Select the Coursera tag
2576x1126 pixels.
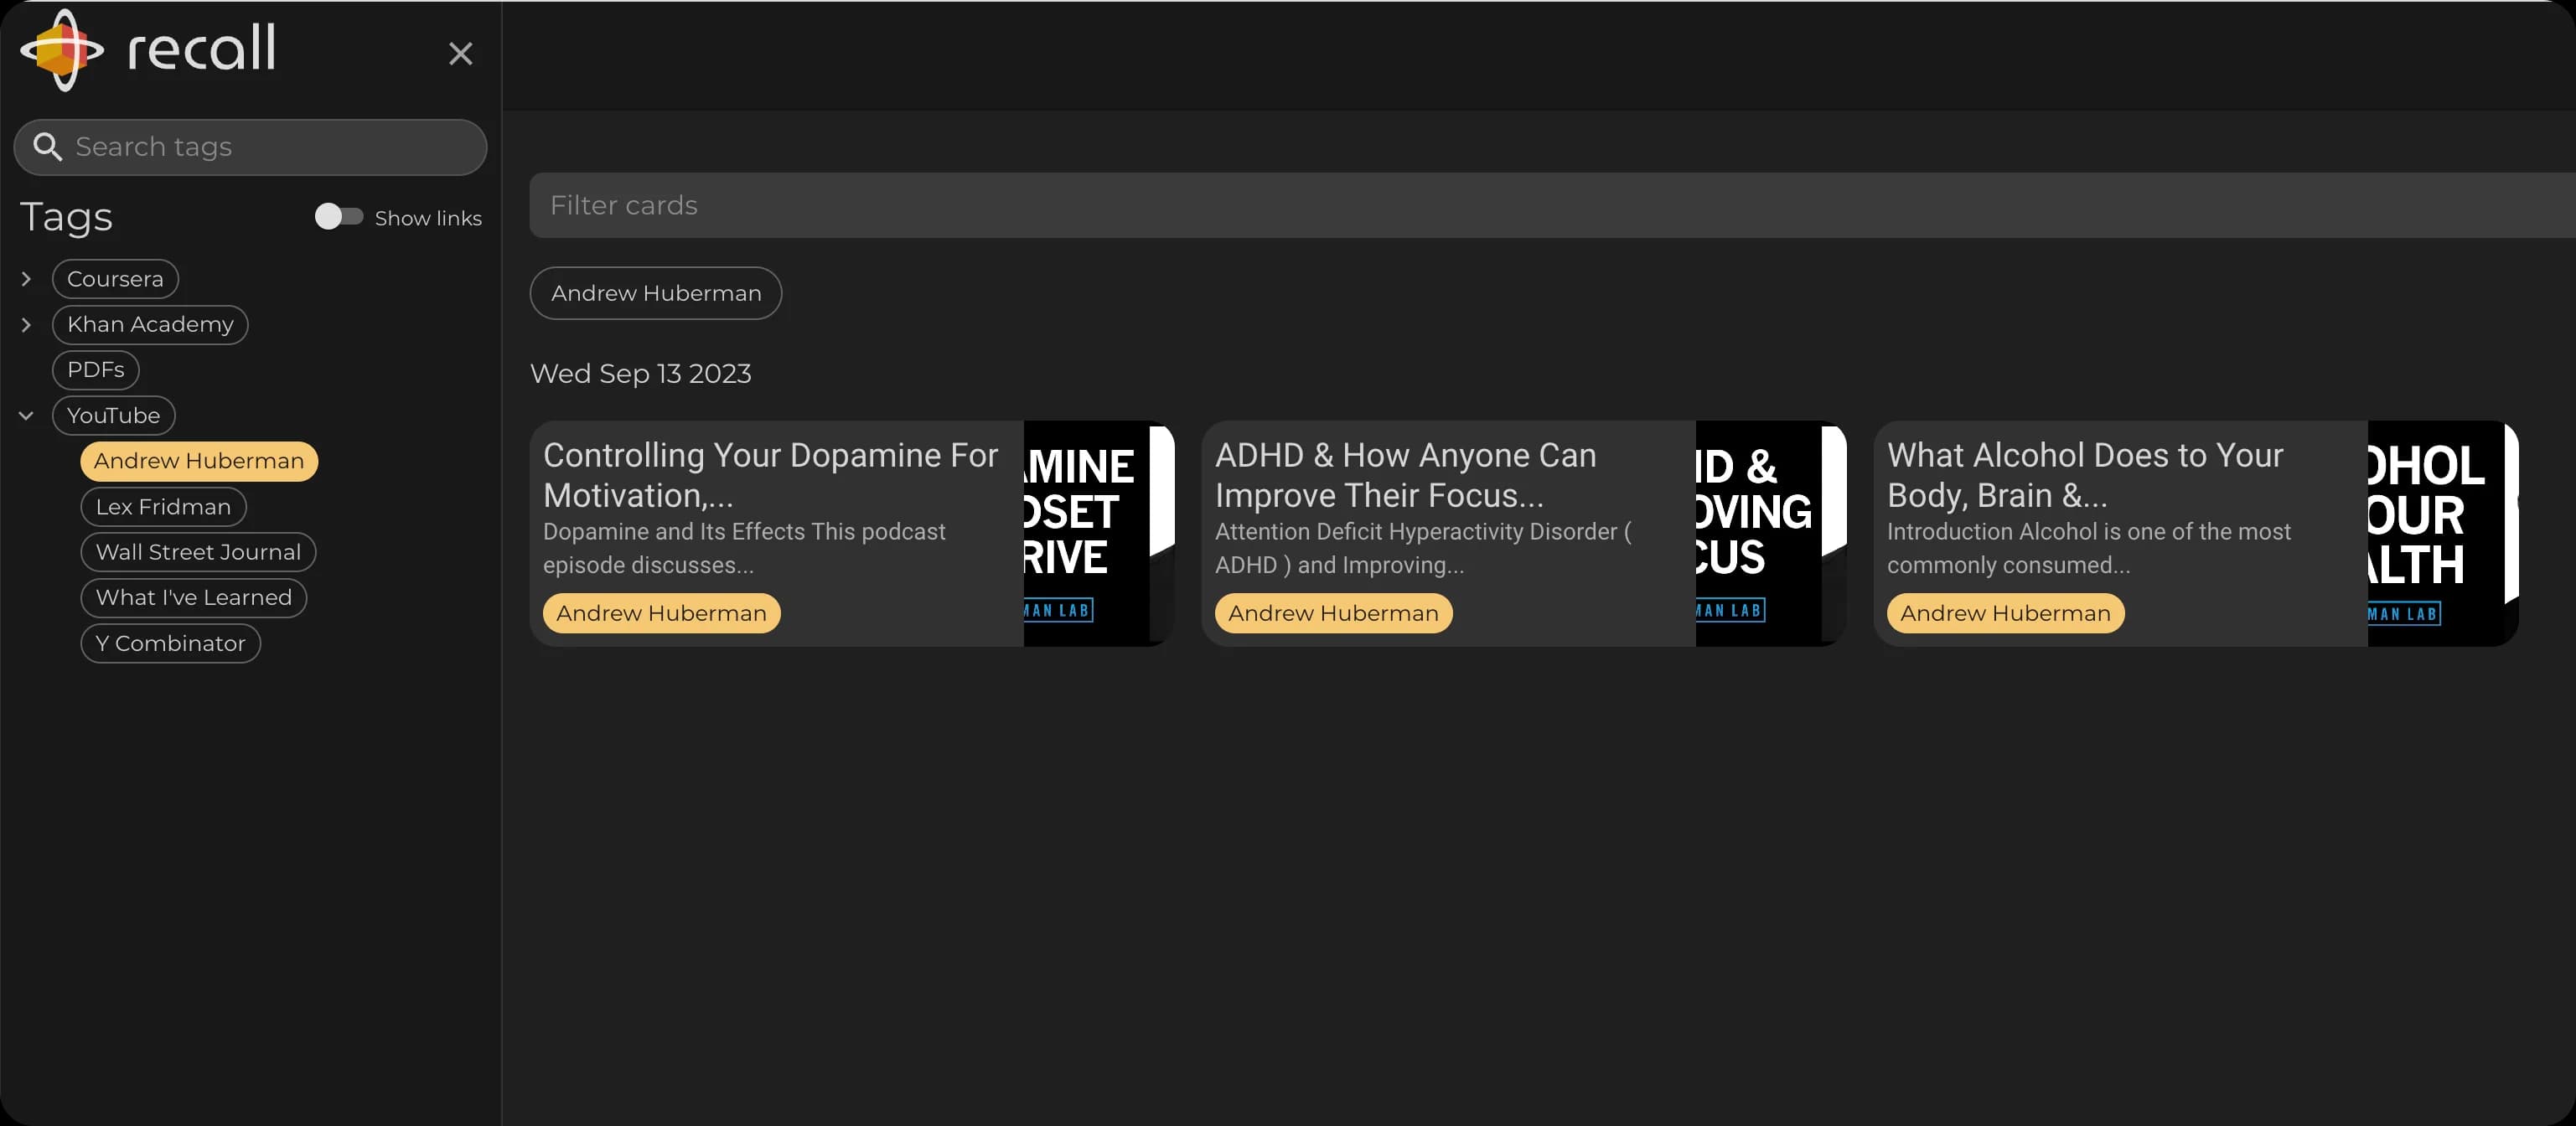[115, 279]
